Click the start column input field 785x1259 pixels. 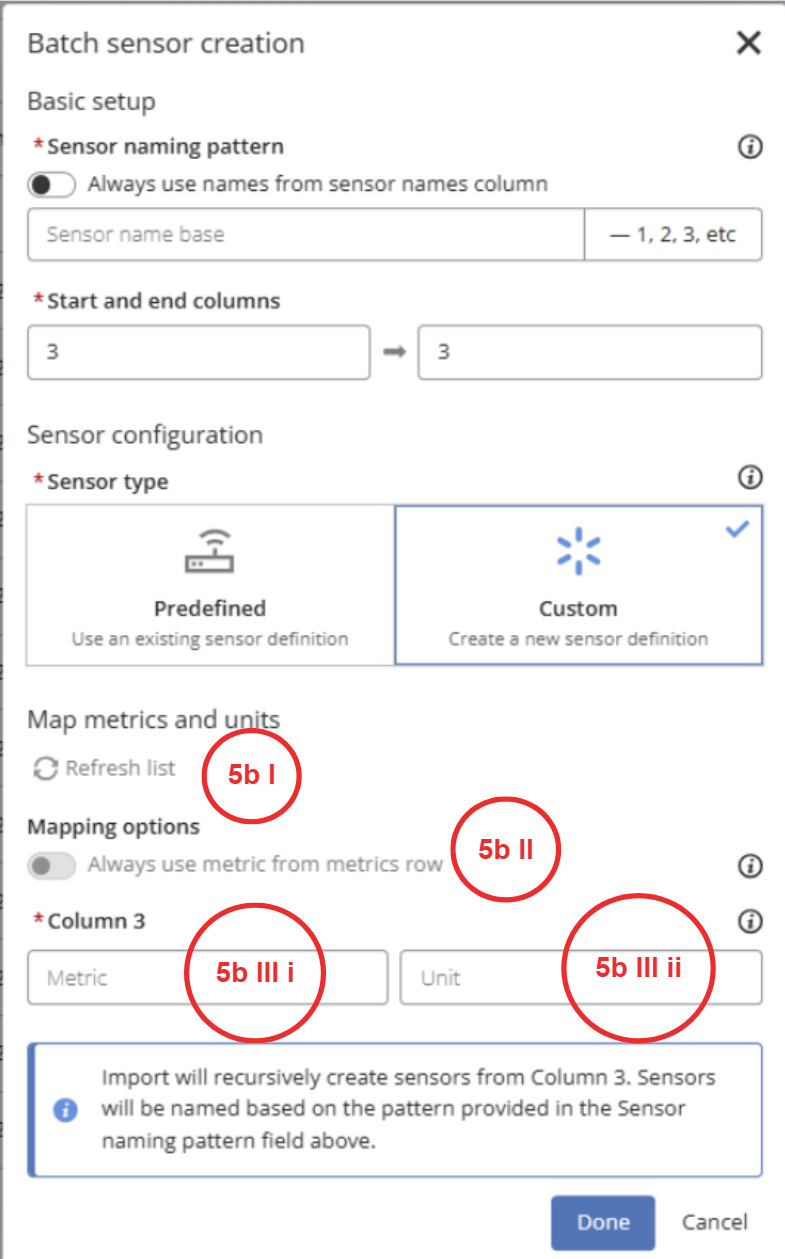point(198,353)
